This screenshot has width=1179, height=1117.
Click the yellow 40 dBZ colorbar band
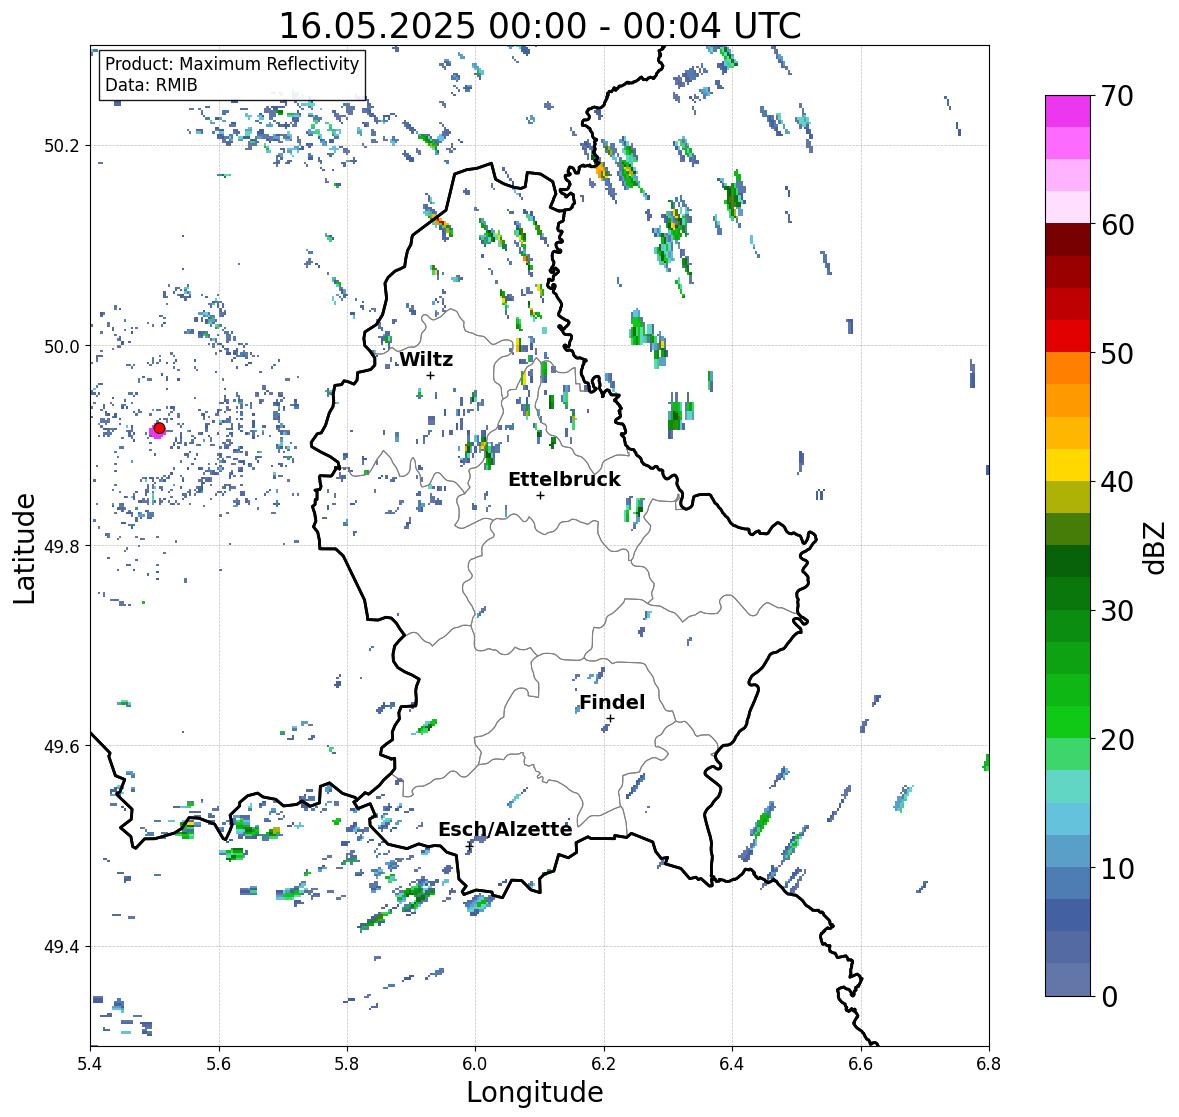[x=1068, y=465]
